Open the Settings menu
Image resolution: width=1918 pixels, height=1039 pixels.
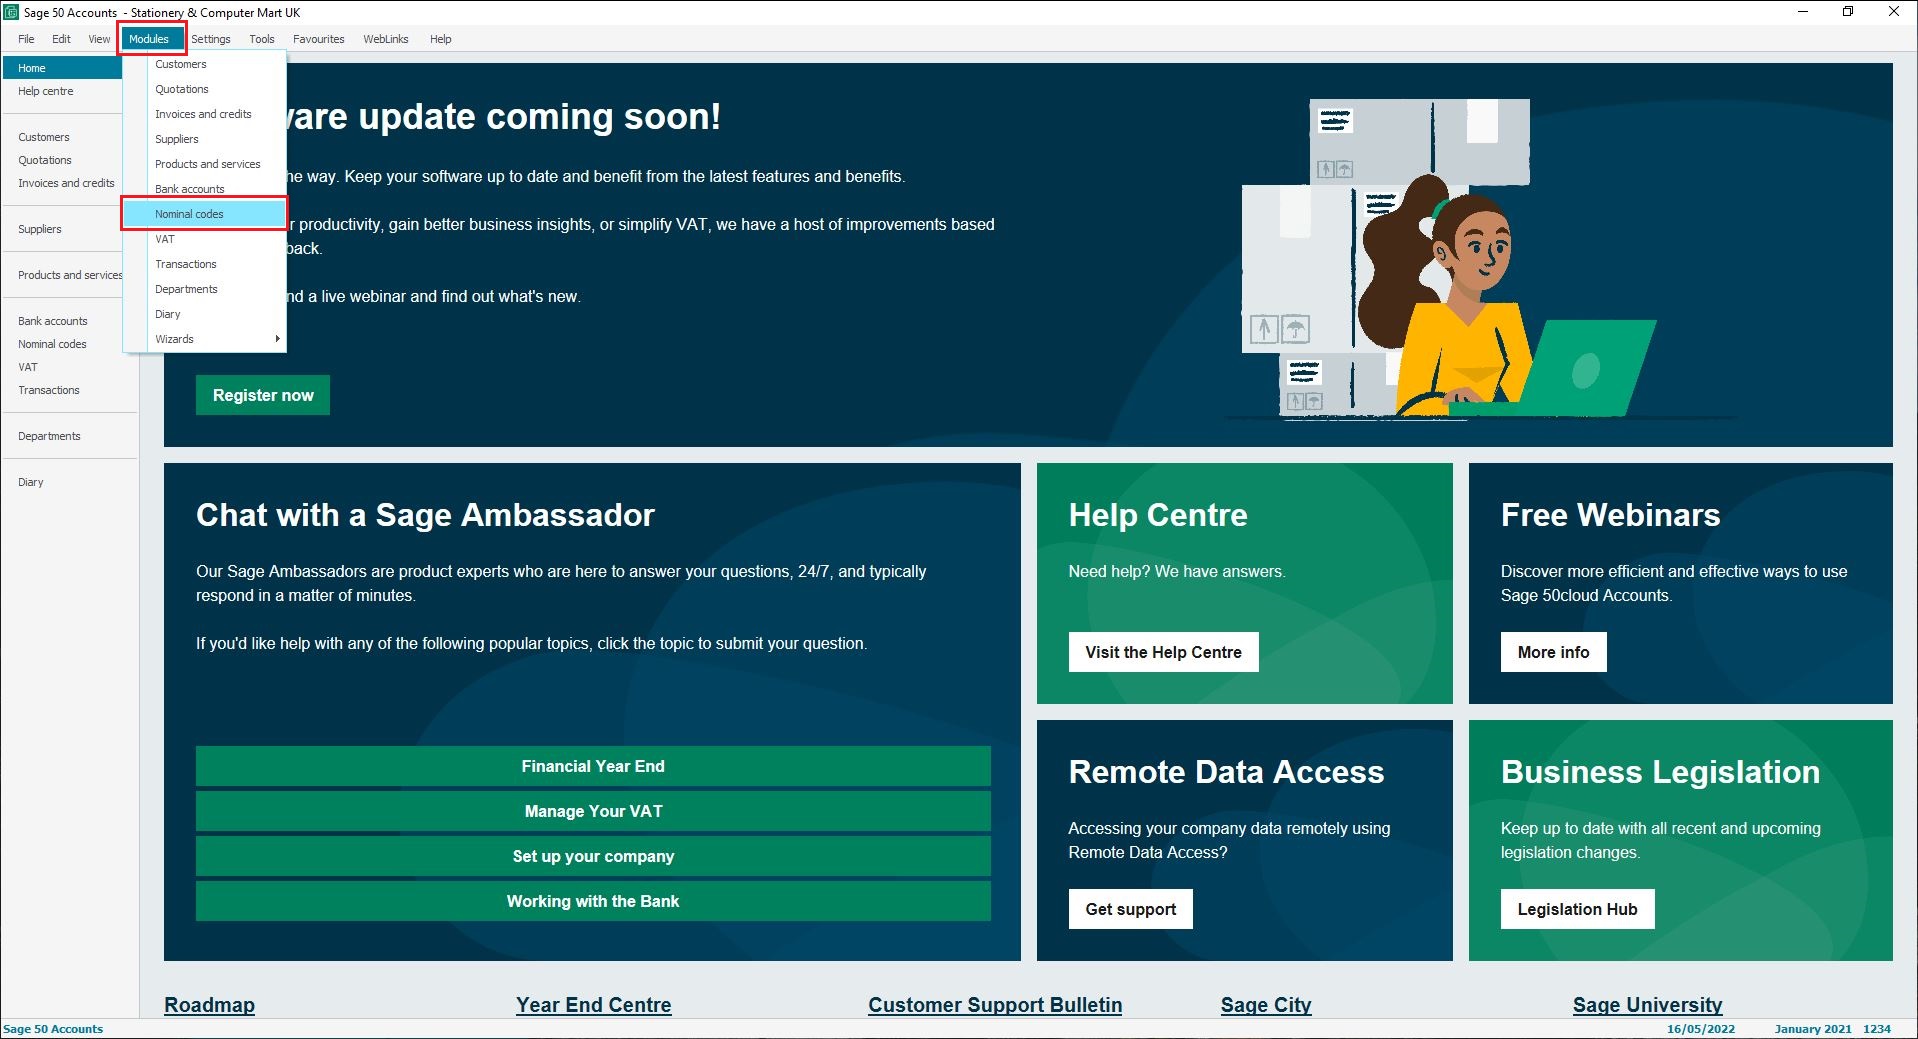[x=210, y=39]
